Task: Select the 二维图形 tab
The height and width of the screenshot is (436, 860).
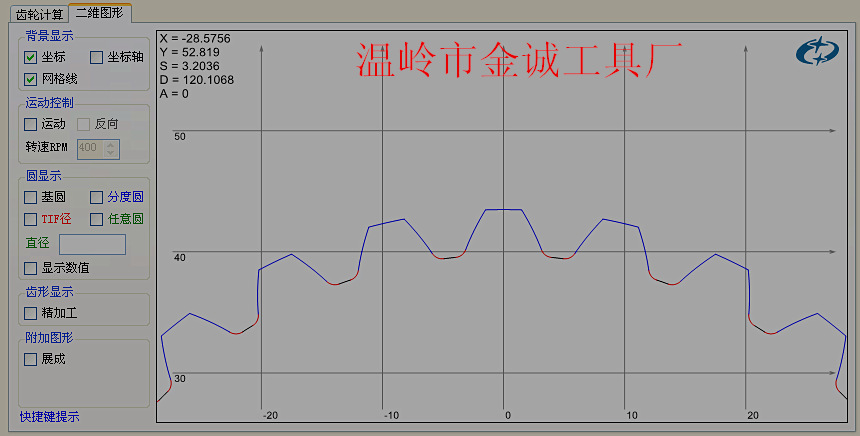Action: click(100, 13)
